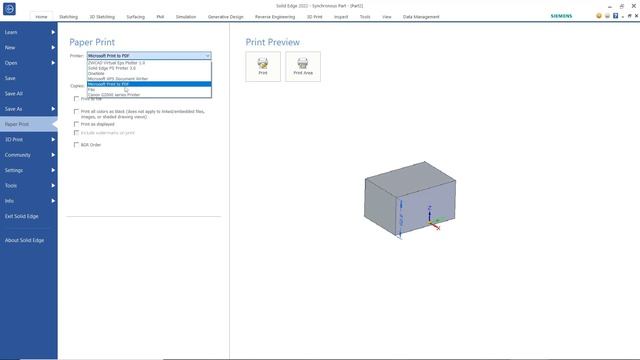The width and height of the screenshot is (640, 360).
Task: Click the Settings menu label
Action: pyautogui.click(x=14, y=170)
